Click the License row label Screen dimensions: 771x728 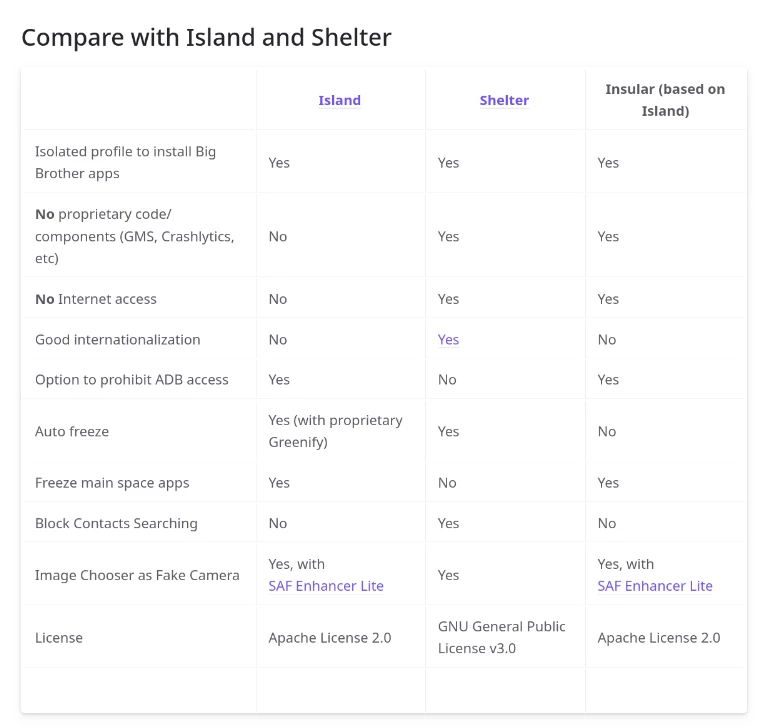pos(59,638)
